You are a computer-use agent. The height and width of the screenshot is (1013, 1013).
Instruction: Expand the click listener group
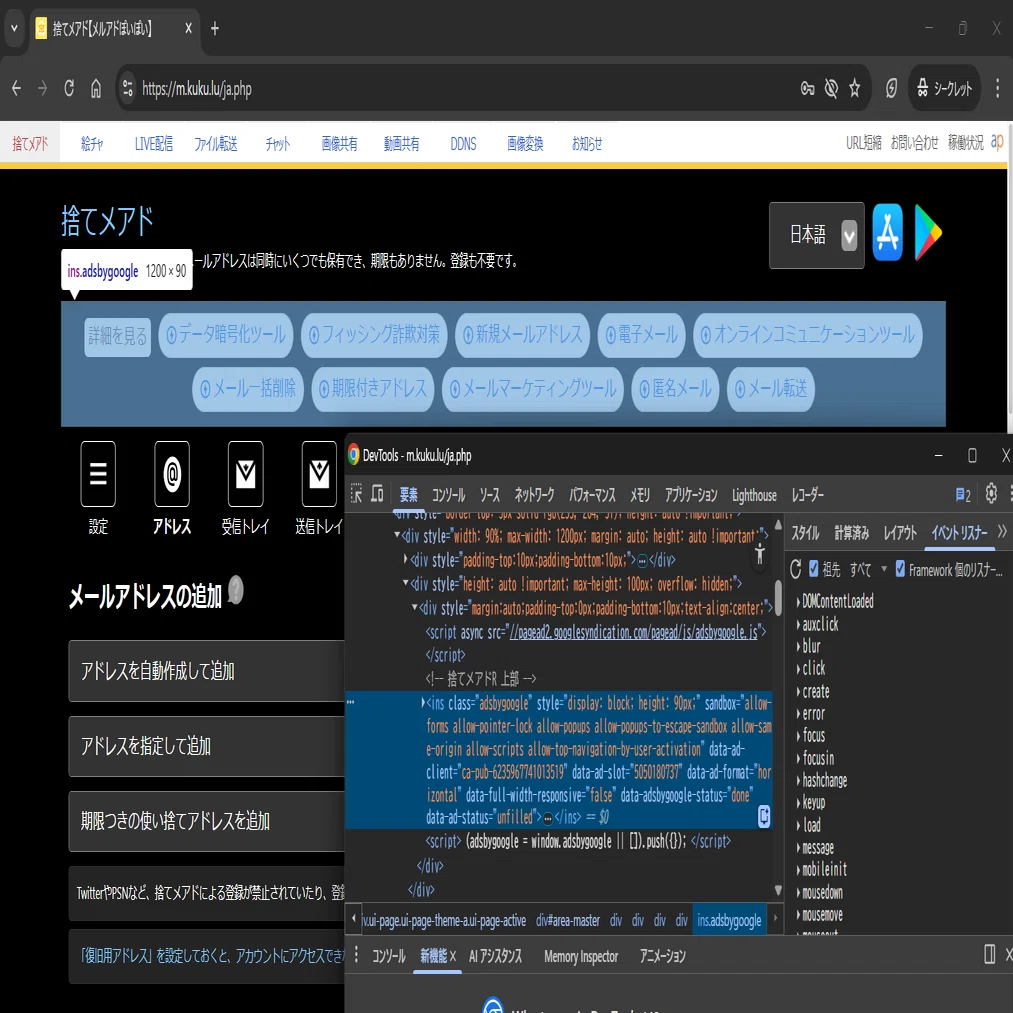(799, 669)
